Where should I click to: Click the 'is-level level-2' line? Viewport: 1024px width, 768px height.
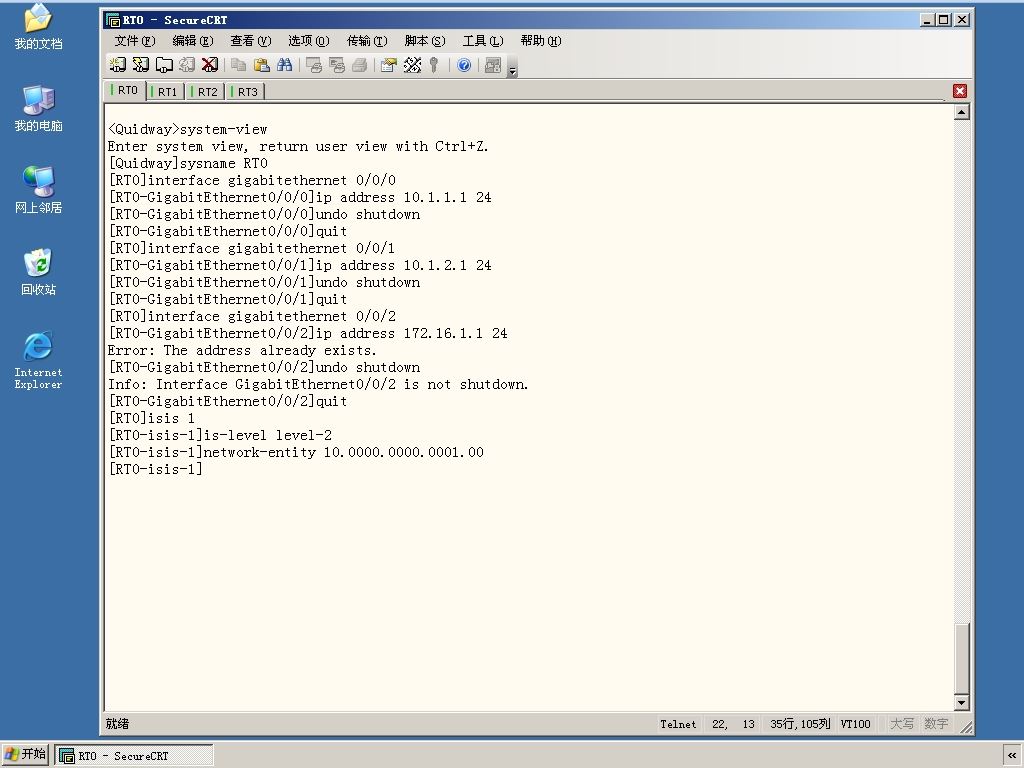pos(220,435)
